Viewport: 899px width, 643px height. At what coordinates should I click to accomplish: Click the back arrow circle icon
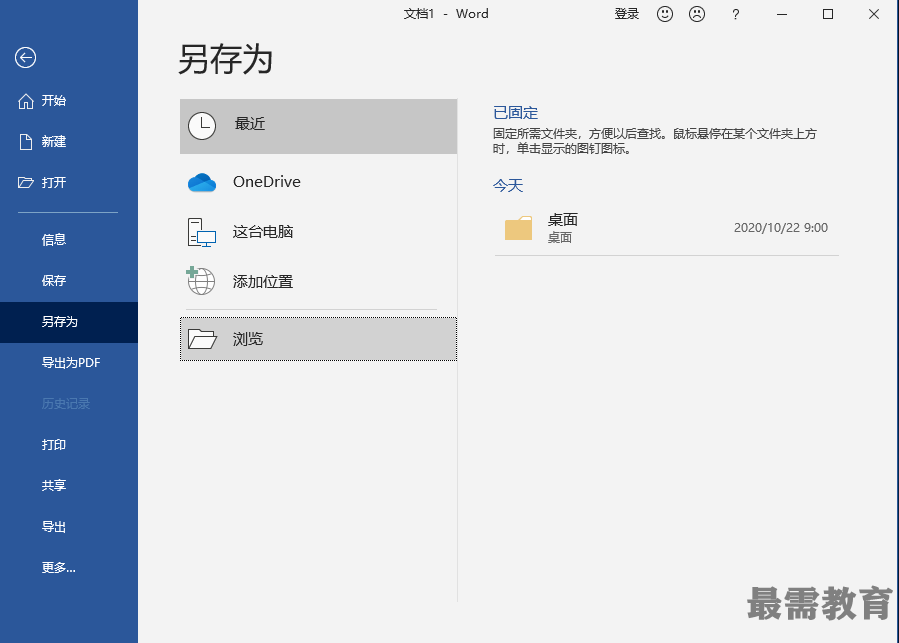tap(25, 57)
